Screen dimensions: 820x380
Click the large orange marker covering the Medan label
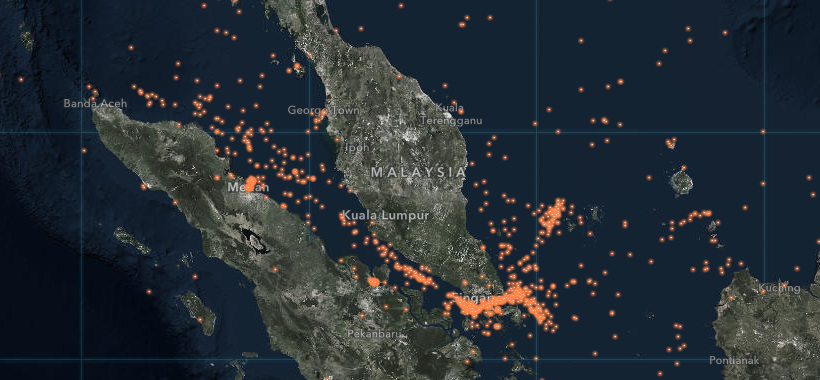click(x=250, y=183)
